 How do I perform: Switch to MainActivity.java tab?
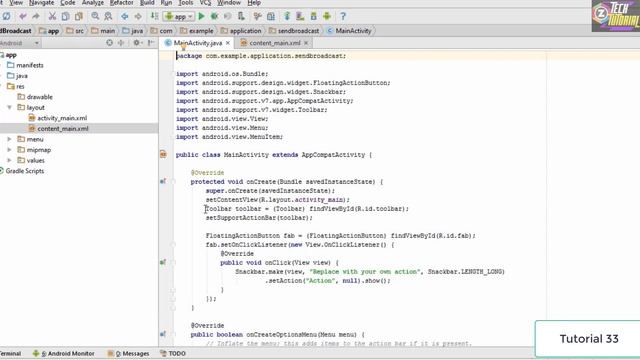coord(198,43)
